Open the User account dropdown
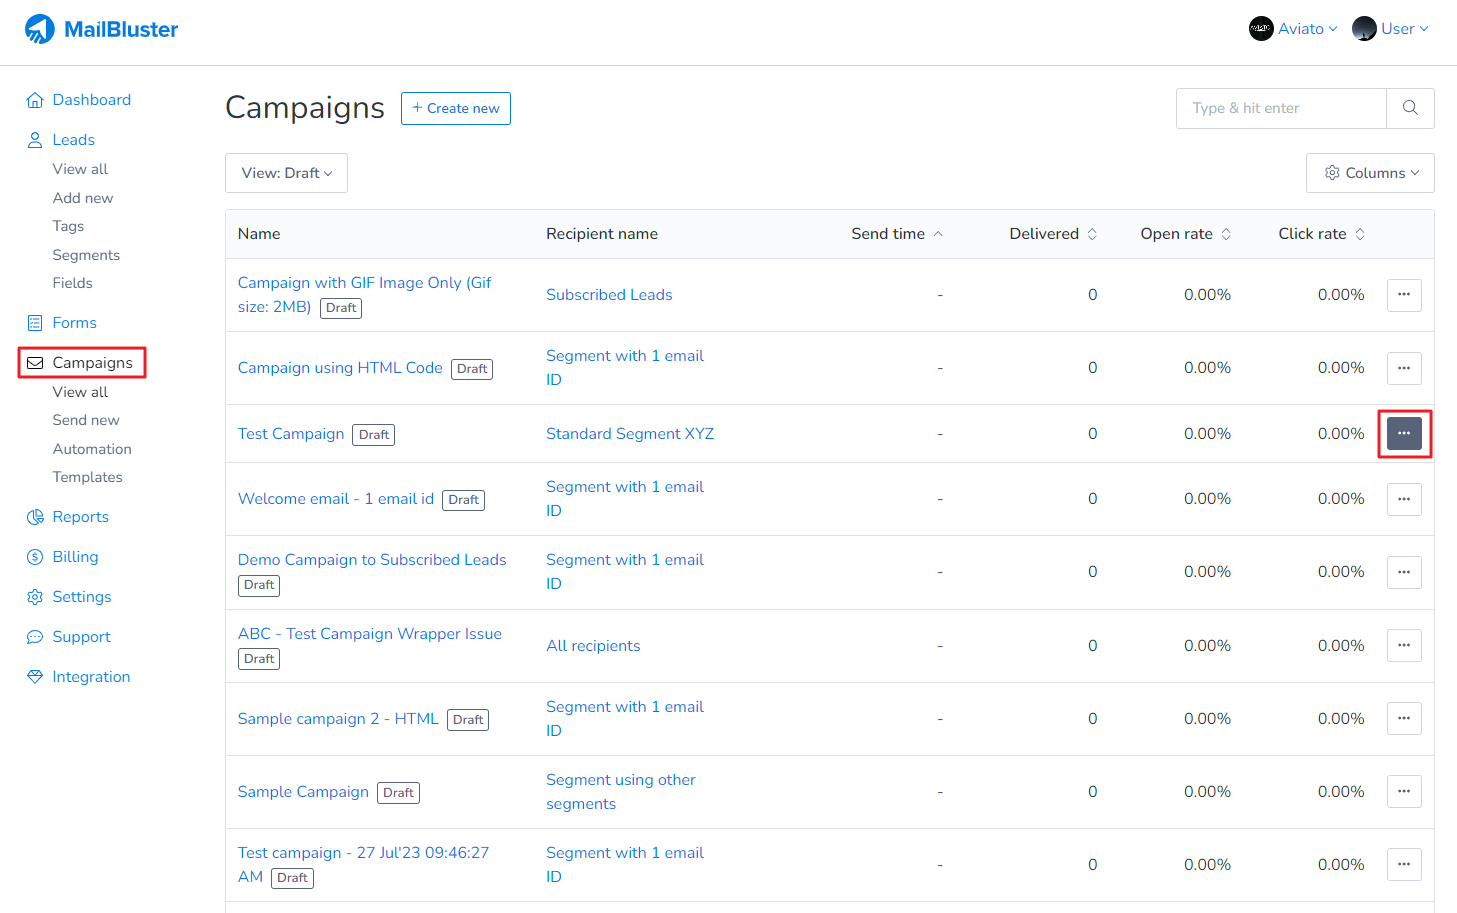 click(1390, 29)
